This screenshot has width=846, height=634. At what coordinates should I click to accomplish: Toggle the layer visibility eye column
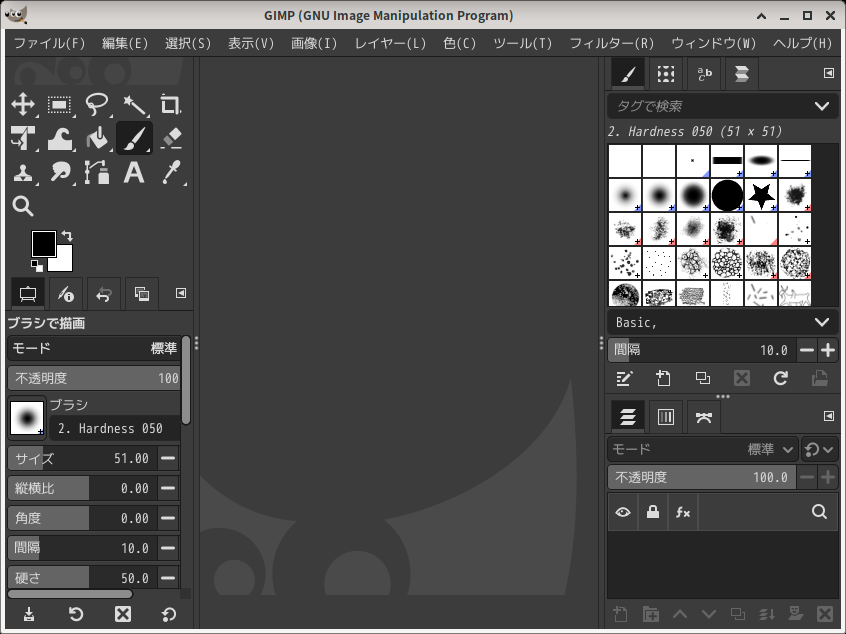pyautogui.click(x=623, y=512)
